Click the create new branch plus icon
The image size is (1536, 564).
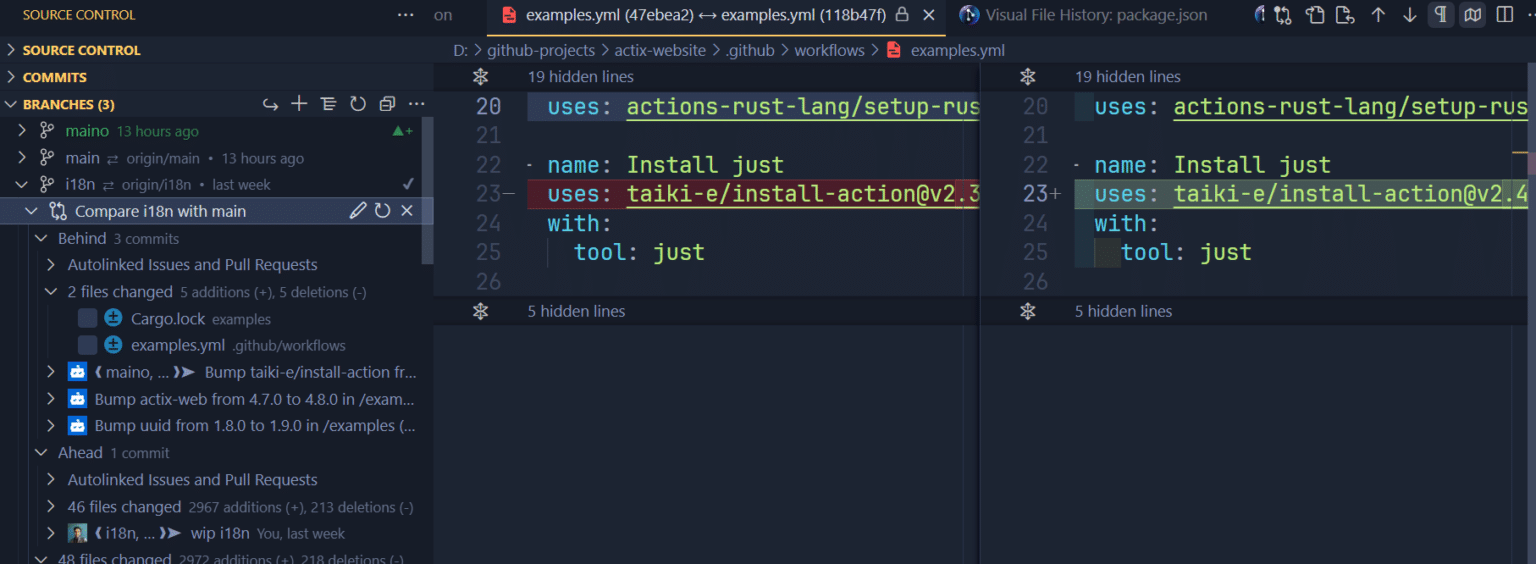[x=299, y=104]
